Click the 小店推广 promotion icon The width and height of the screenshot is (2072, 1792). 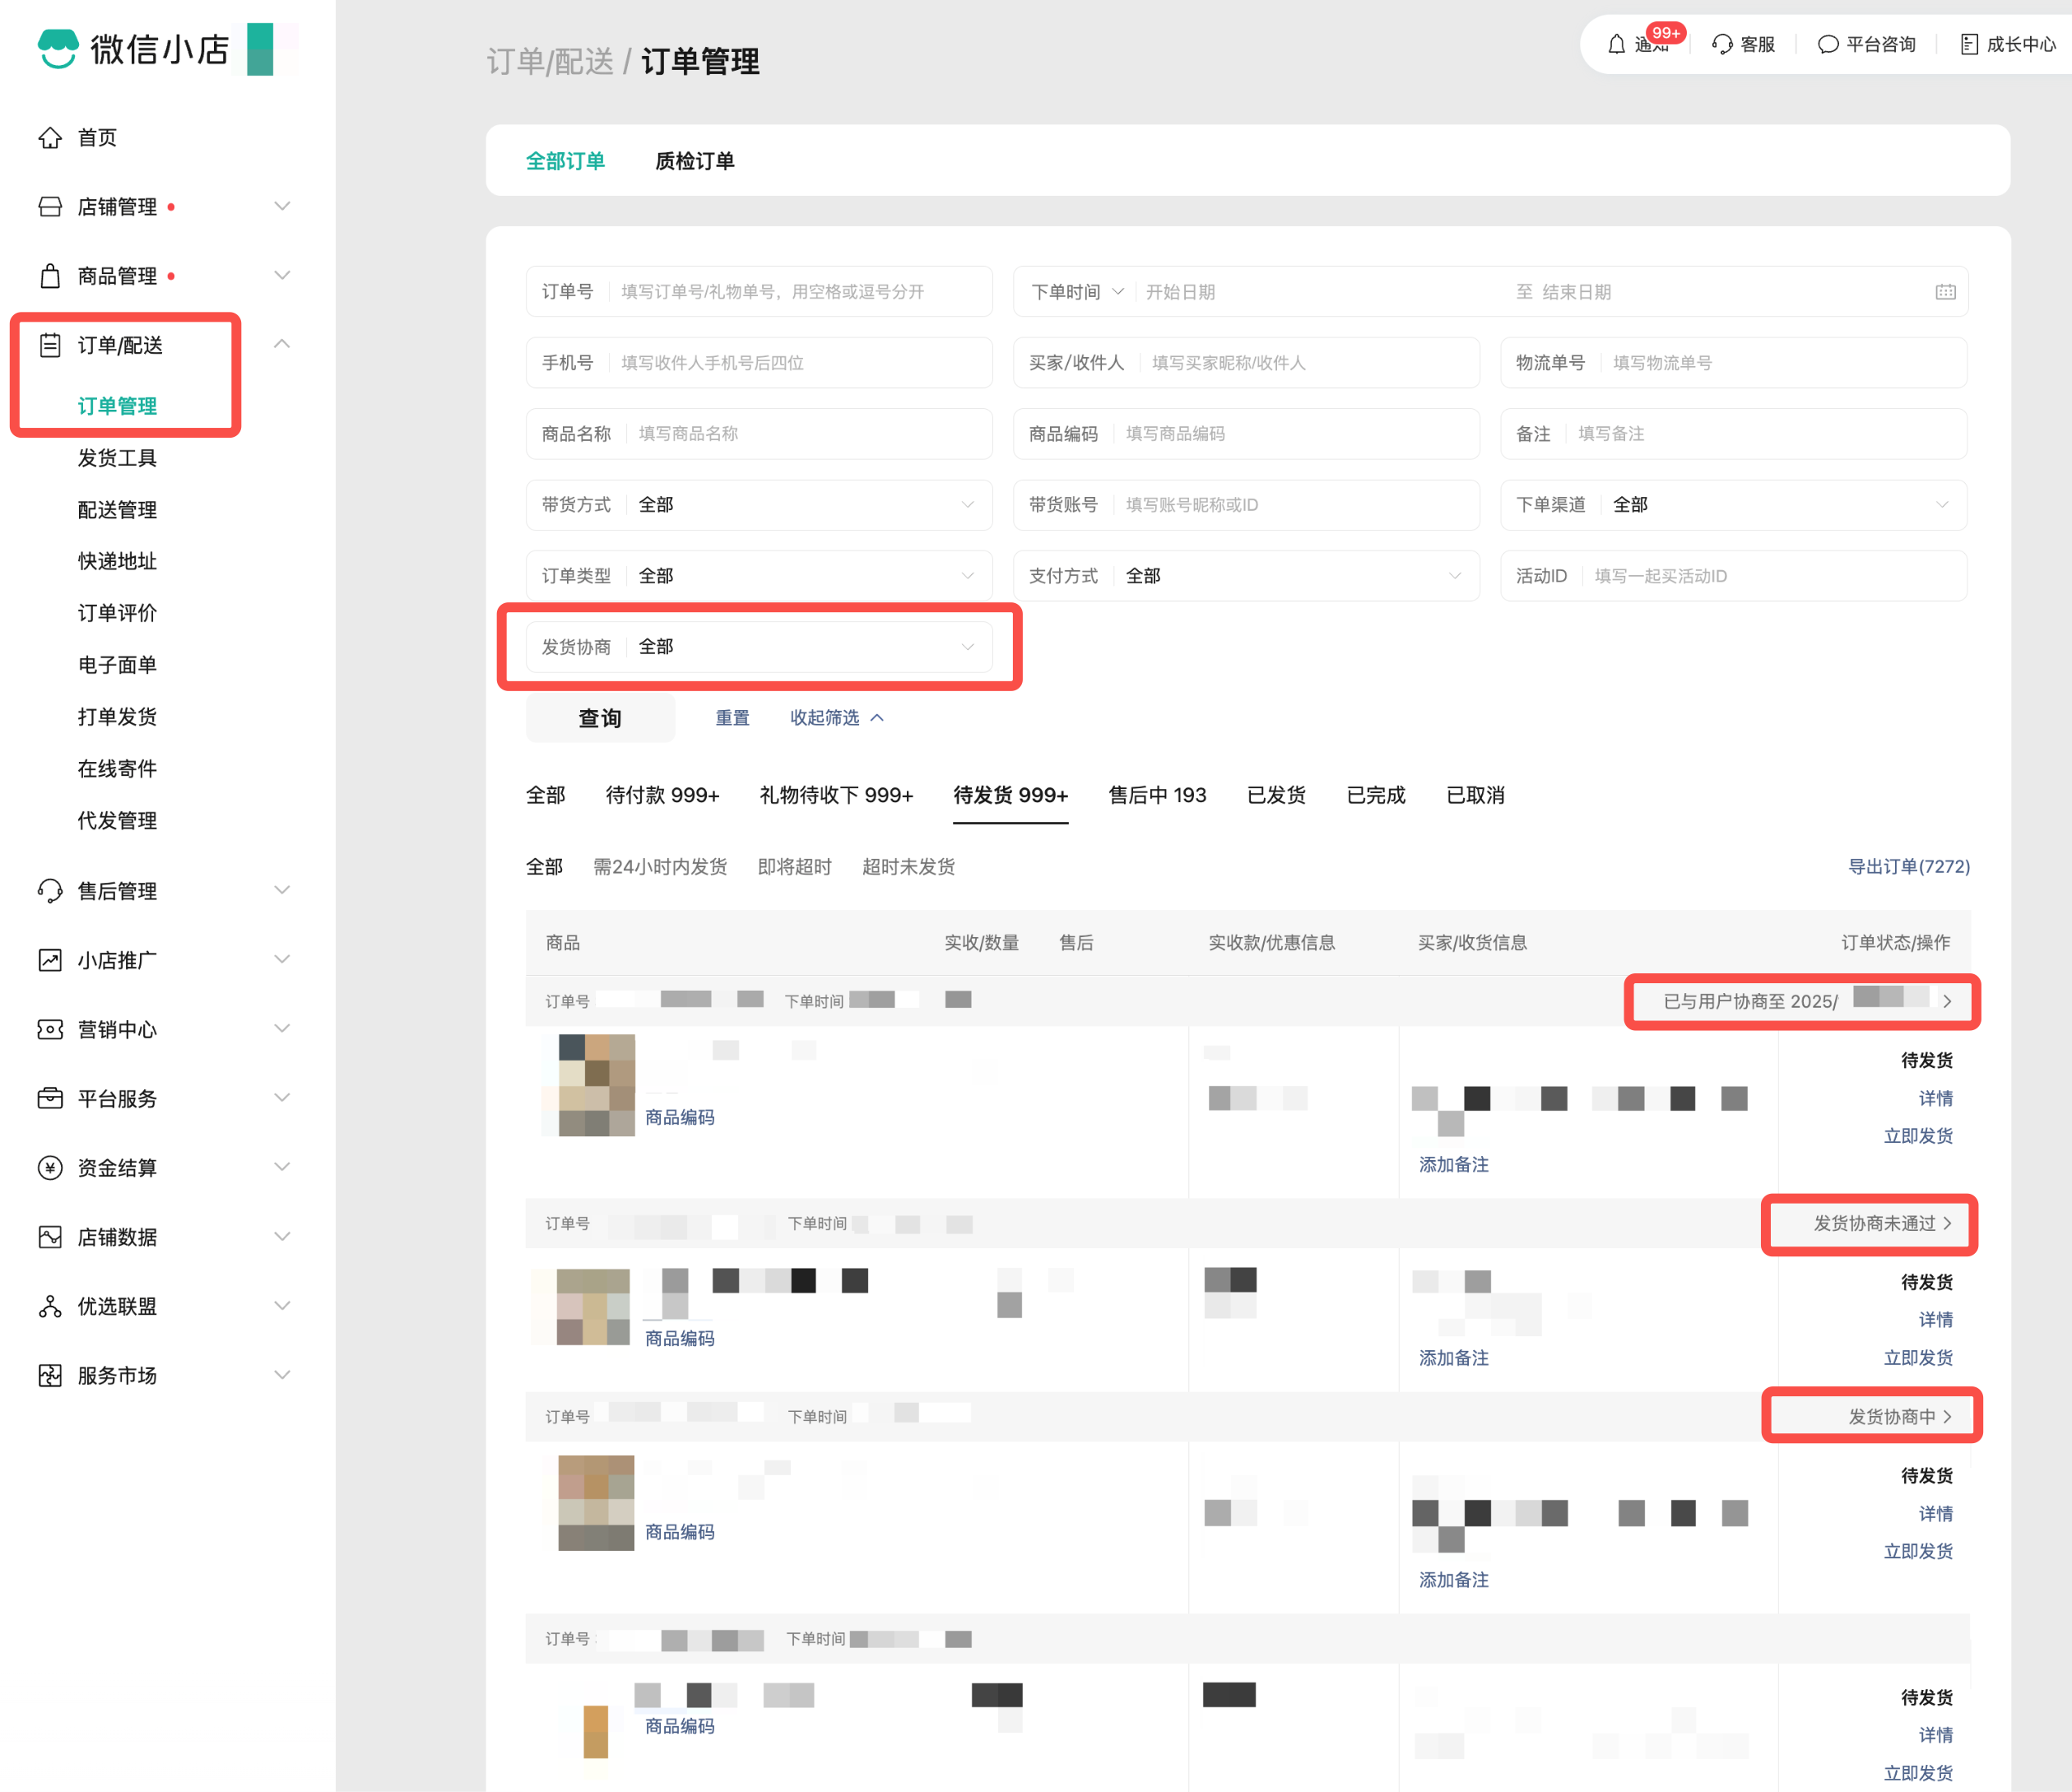[50, 960]
